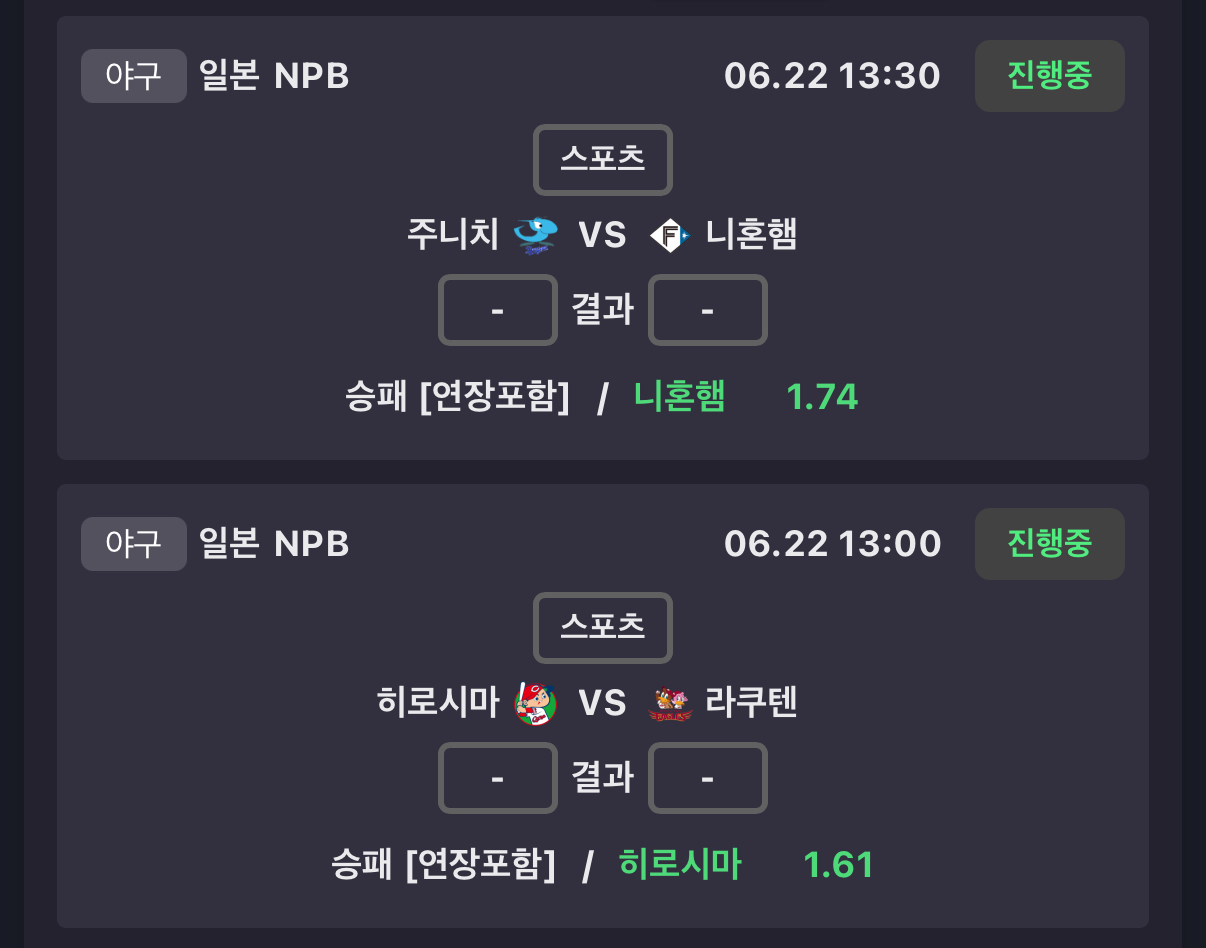The width and height of the screenshot is (1206, 948).
Task: Click the Nippon-Ham Fighters team logo
Action: click(669, 235)
